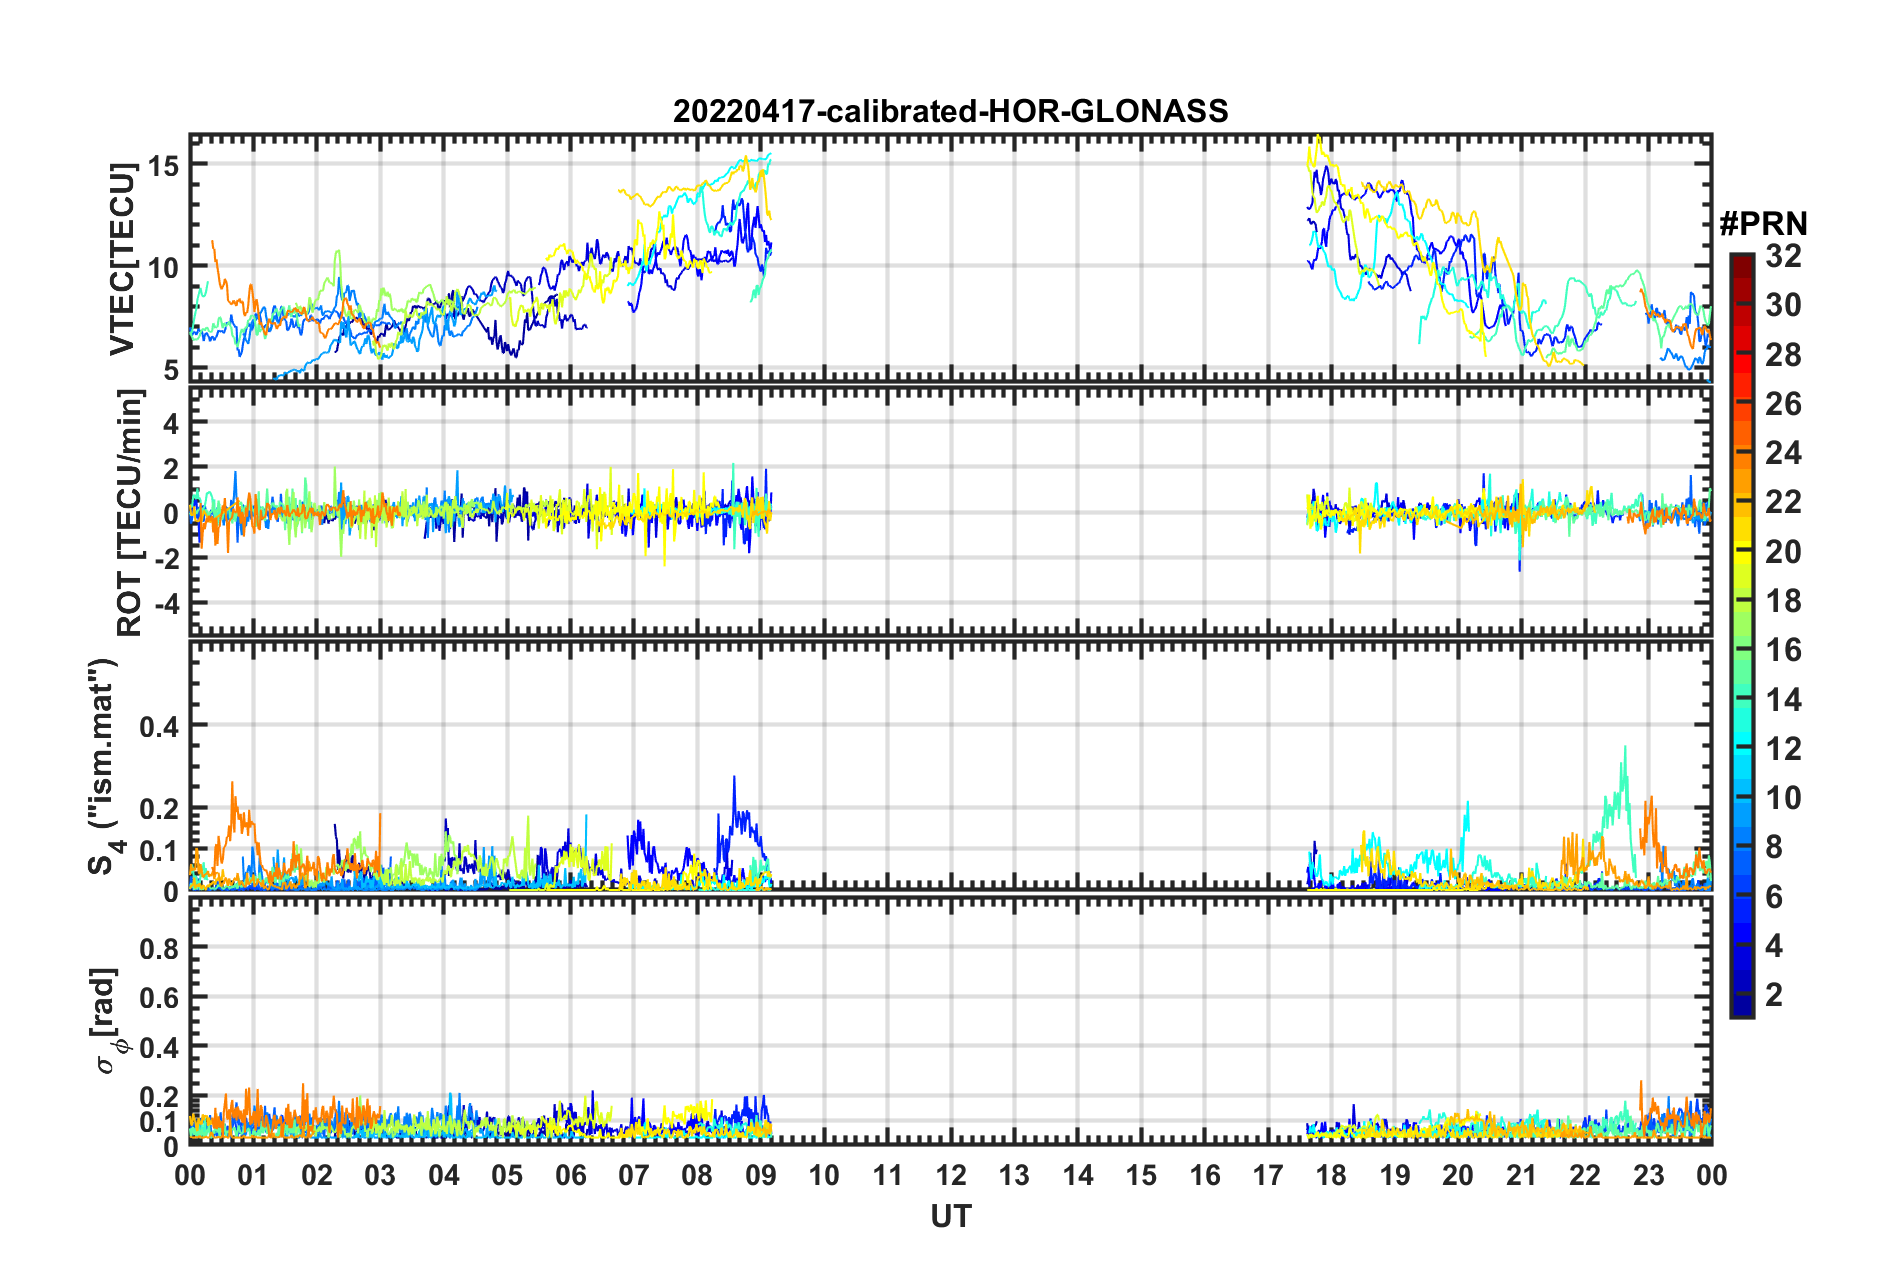Click the ROT [TECU/min] y-axis label
Image resolution: width=1902 pixels, height=1272 pixels.
click(130, 513)
